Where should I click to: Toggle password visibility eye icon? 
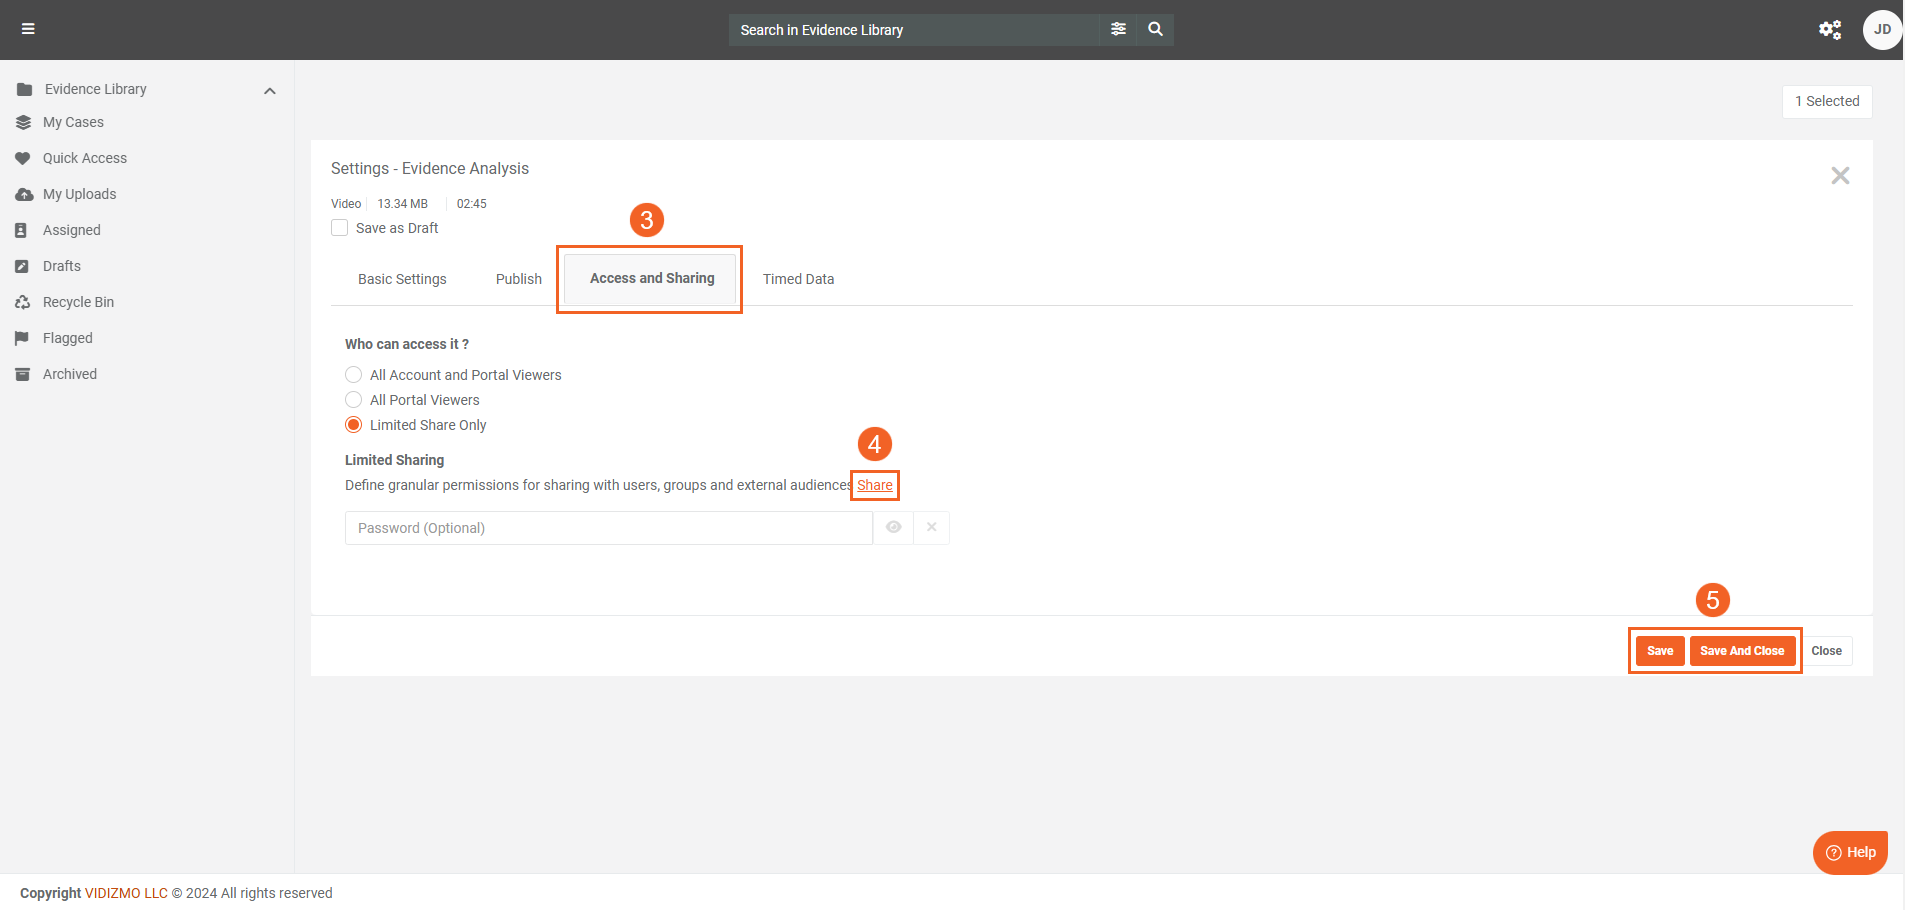tap(893, 527)
